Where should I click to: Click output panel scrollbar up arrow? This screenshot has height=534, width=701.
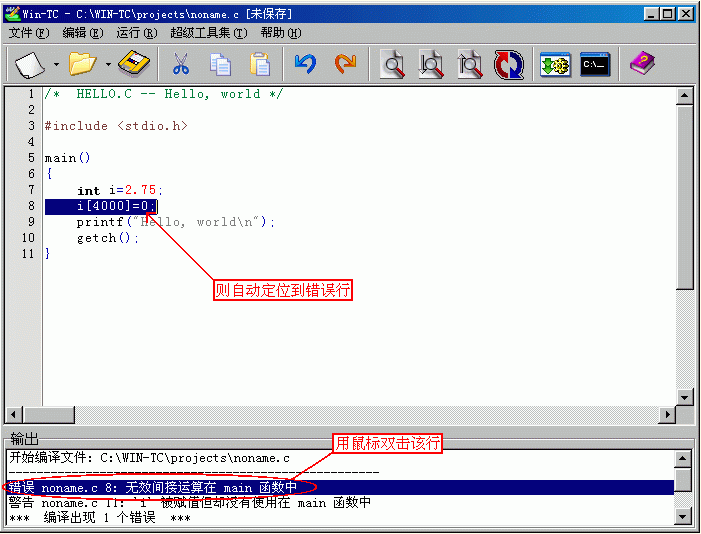pyautogui.click(x=683, y=458)
